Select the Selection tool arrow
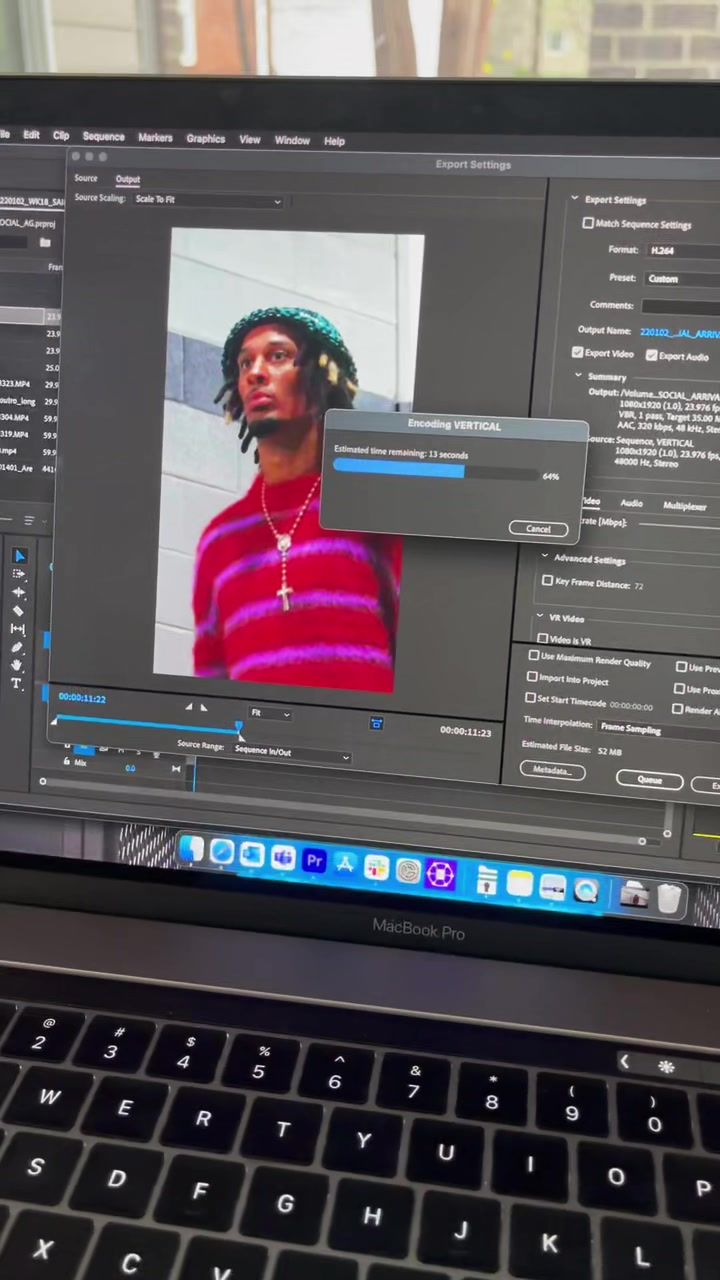Viewport: 720px width, 1280px height. click(x=19, y=555)
